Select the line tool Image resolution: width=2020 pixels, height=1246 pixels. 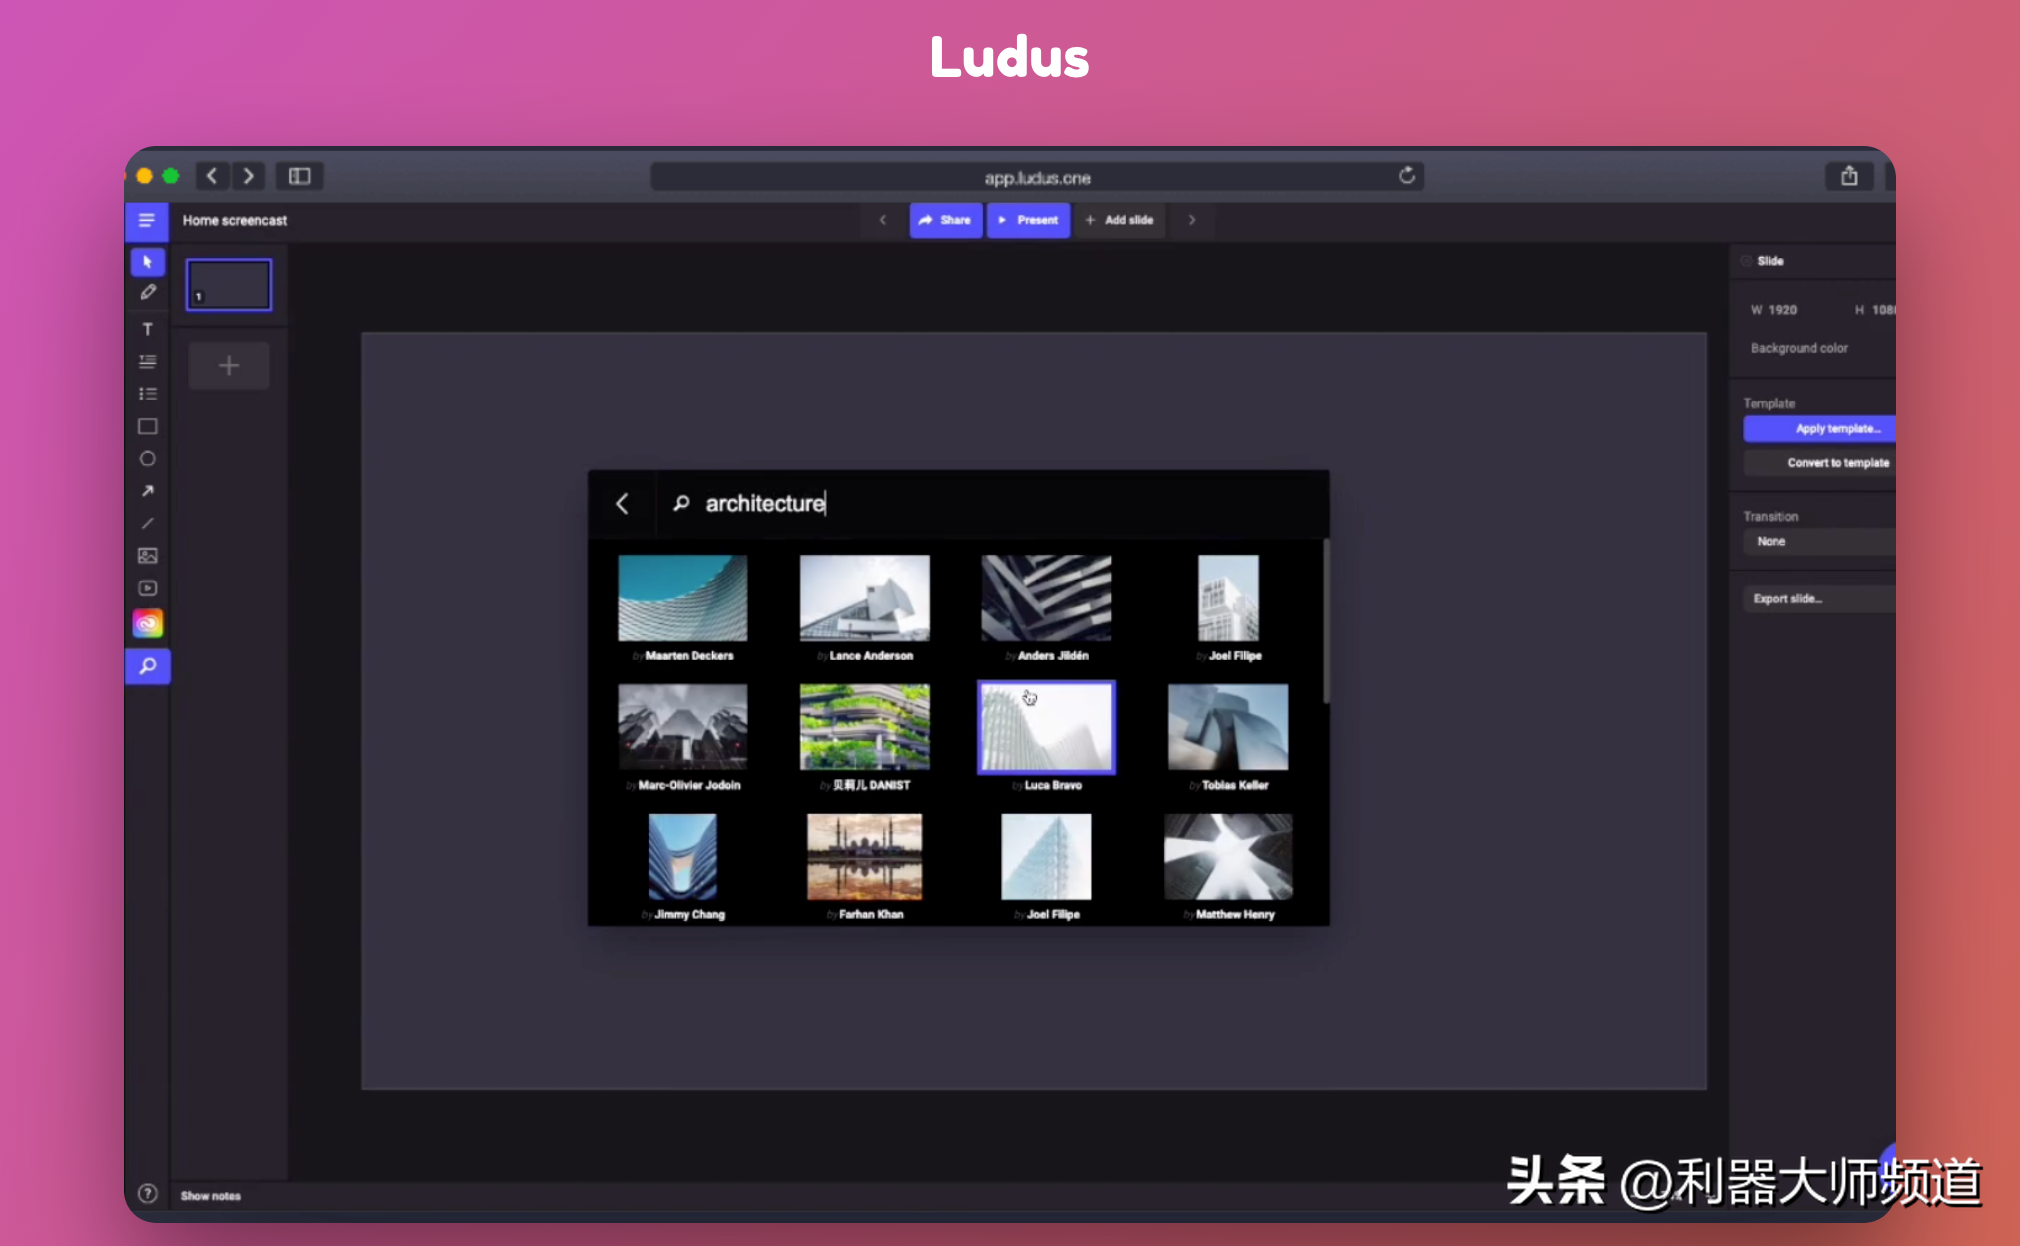point(148,523)
